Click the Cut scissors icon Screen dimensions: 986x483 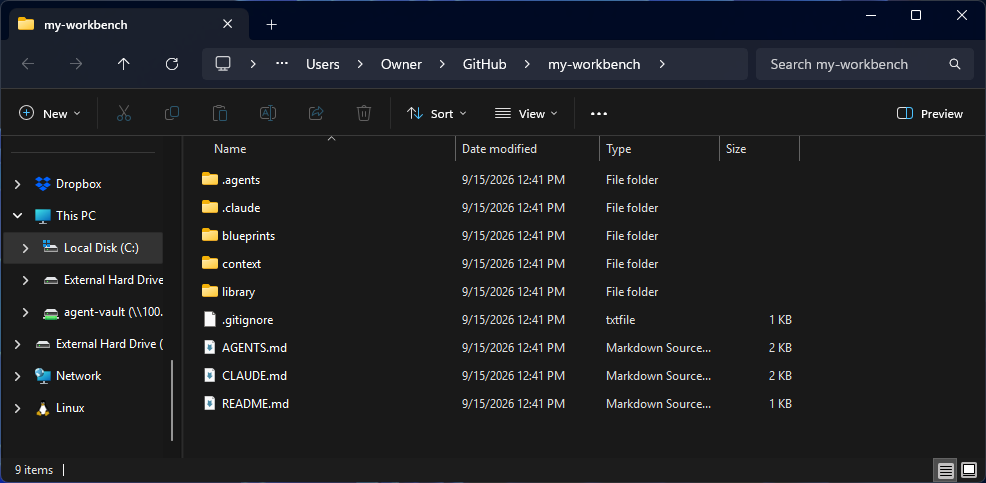click(x=124, y=114)
